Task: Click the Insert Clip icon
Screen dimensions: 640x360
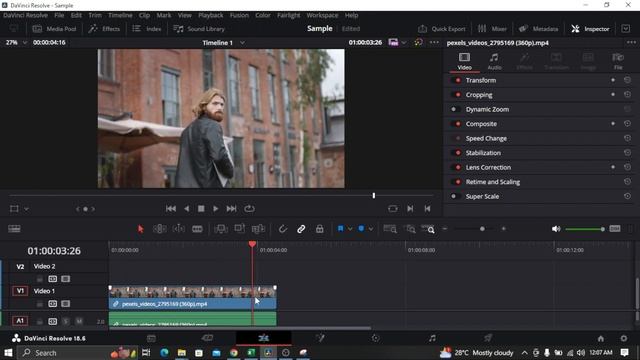Action: click(x=221, y=229)
